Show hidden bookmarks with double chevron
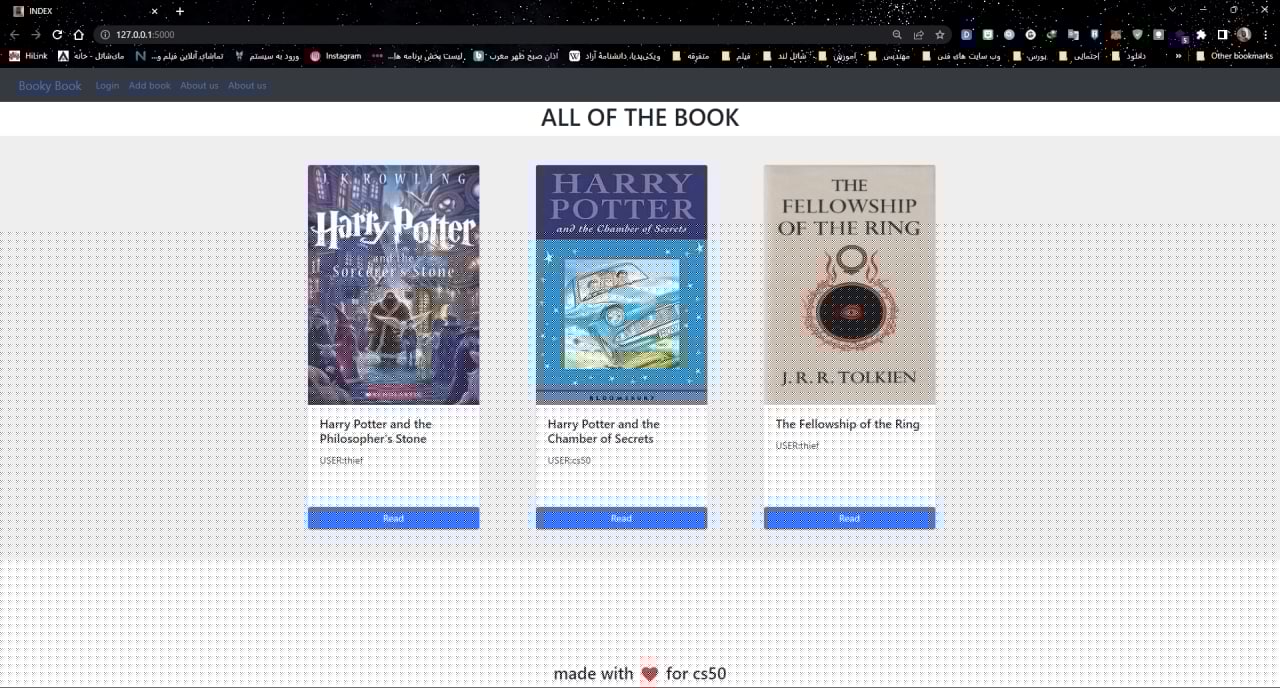Screen dimensions: 1280x688 (1178, 56)
